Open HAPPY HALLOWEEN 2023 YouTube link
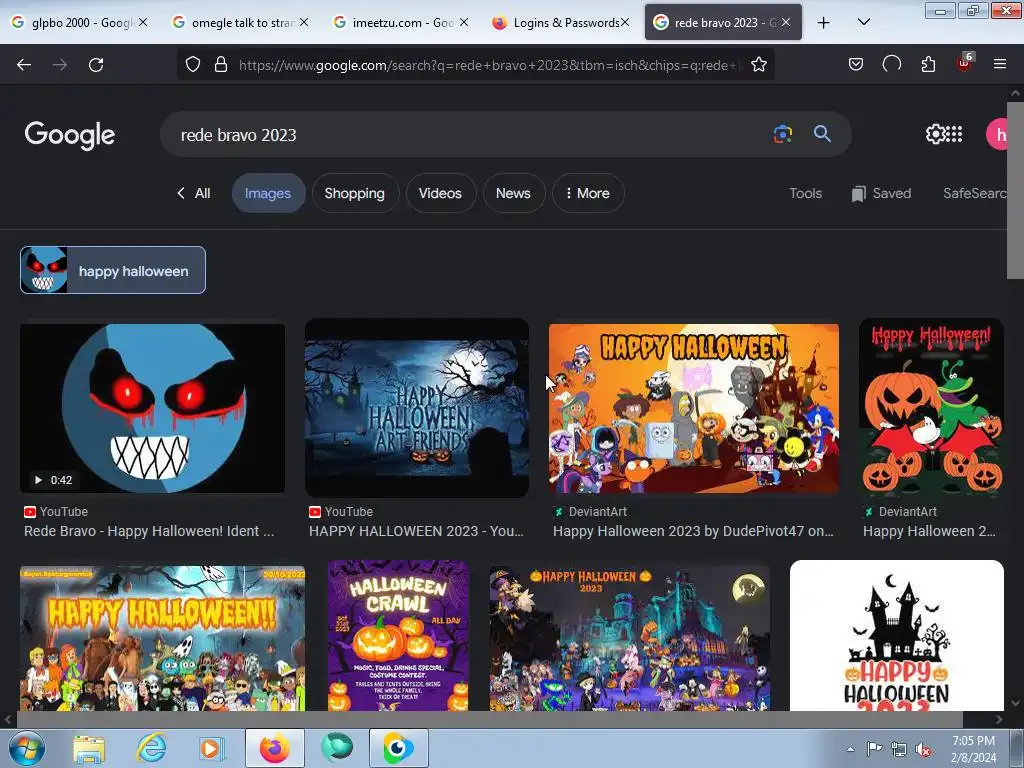 416,531
